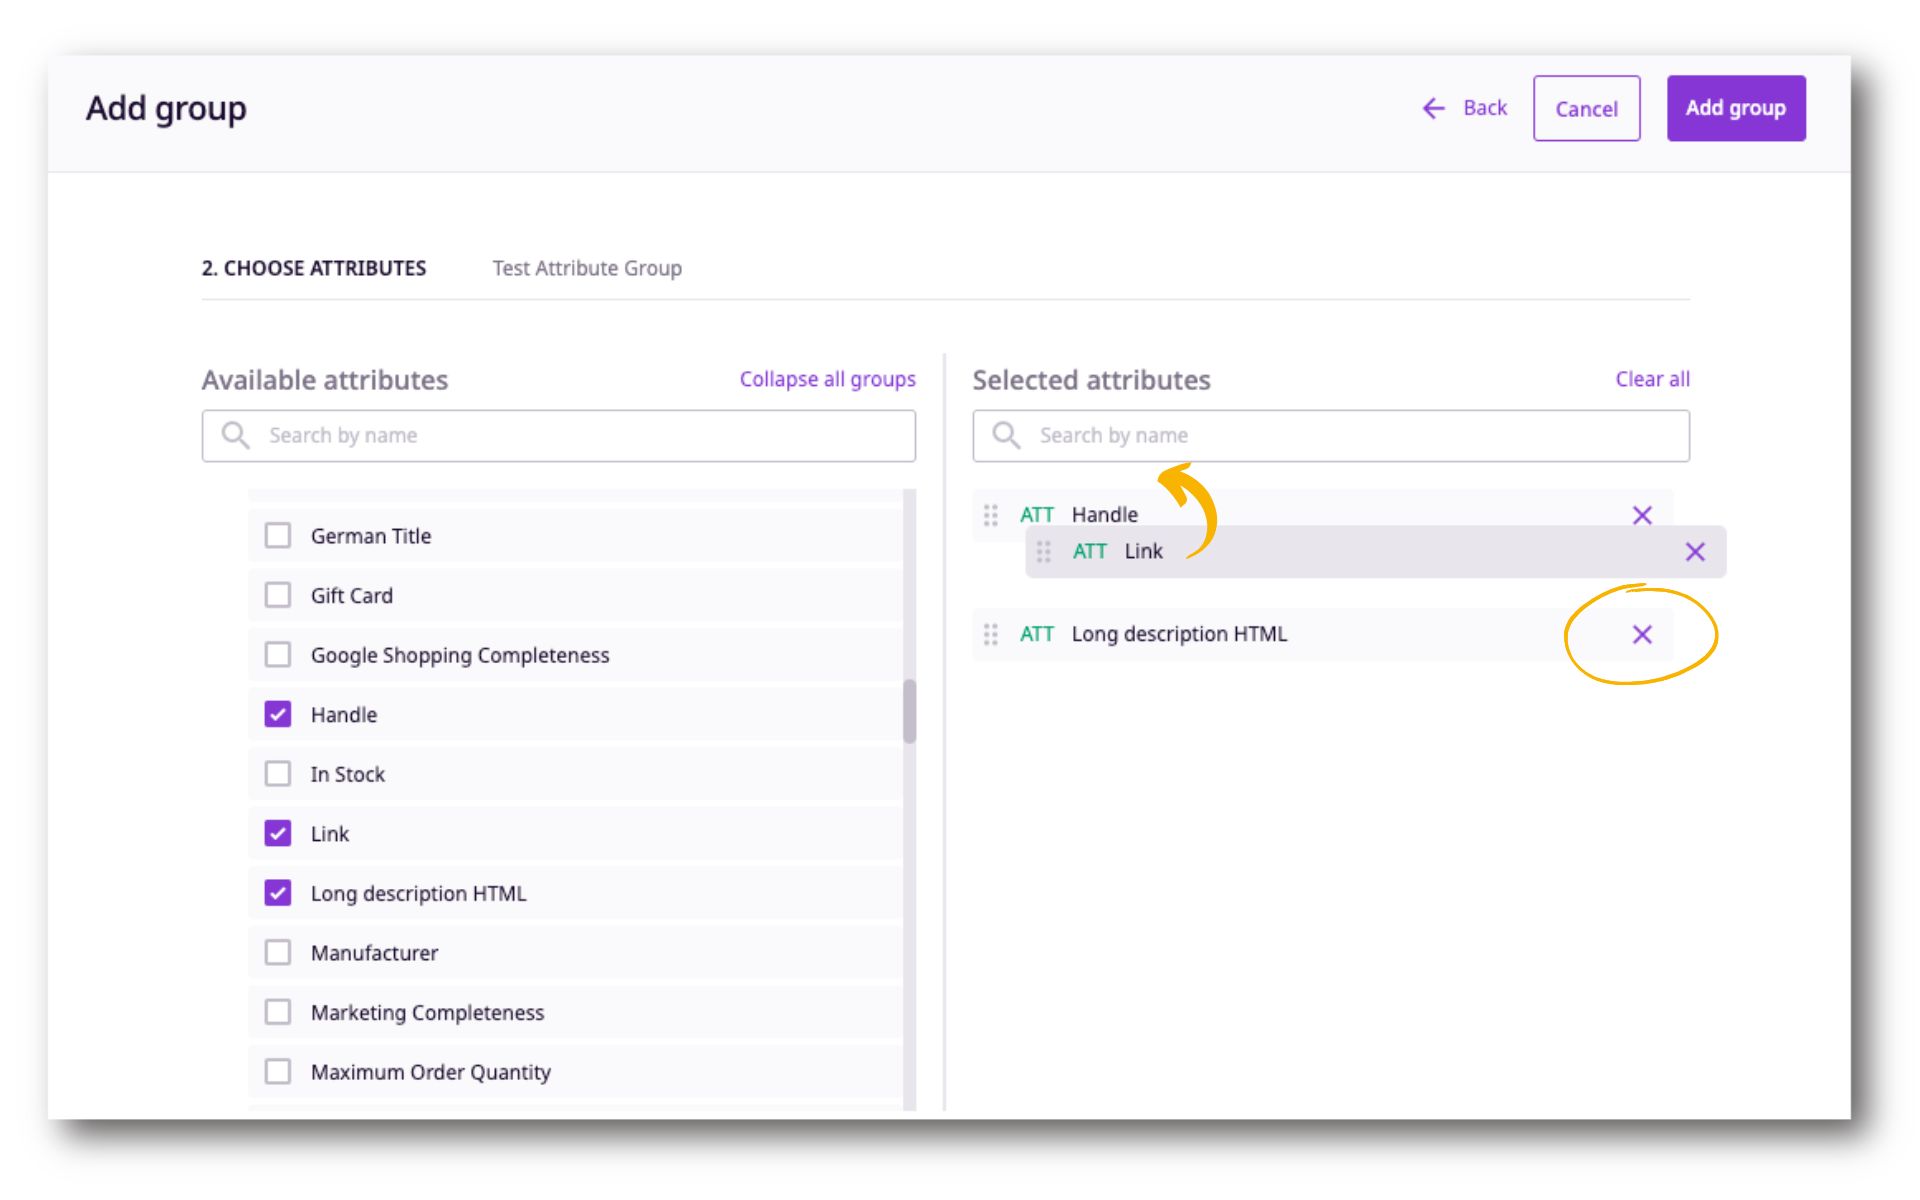Select the Test Attribute Group label

(587, 268)
